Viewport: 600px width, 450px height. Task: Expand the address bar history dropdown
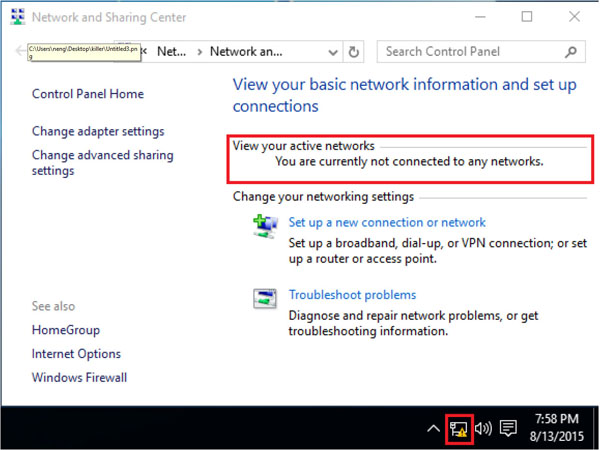334,52
